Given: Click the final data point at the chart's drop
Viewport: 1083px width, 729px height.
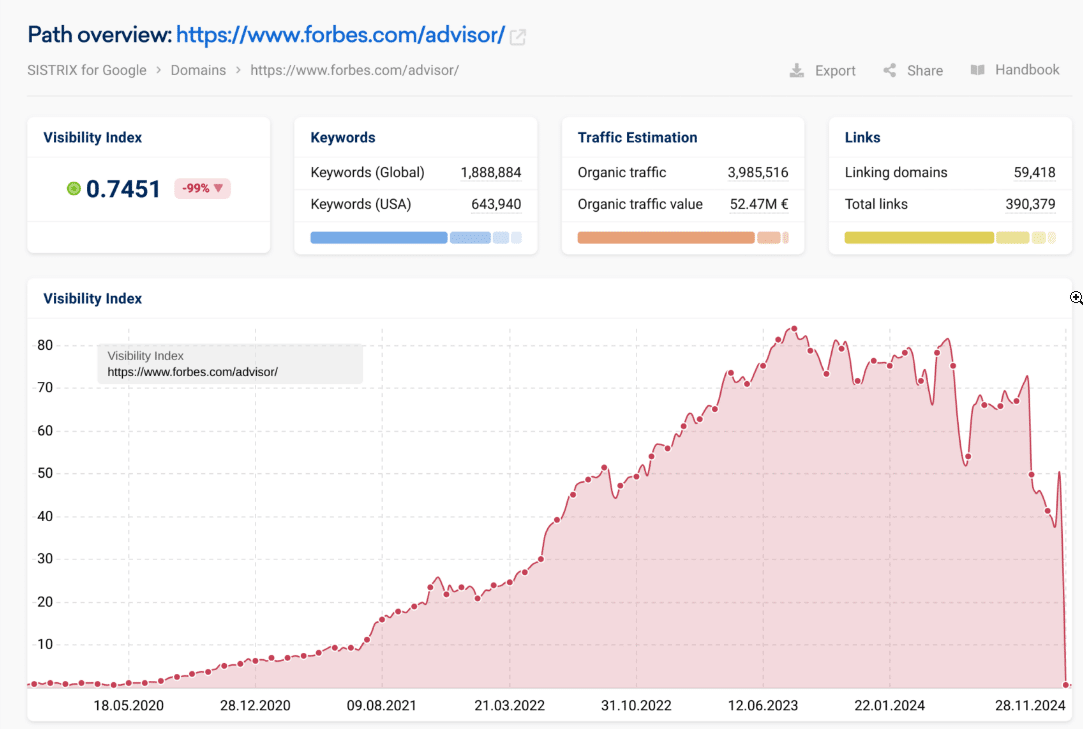Looking at the screenshot, I should (1066, 685).
